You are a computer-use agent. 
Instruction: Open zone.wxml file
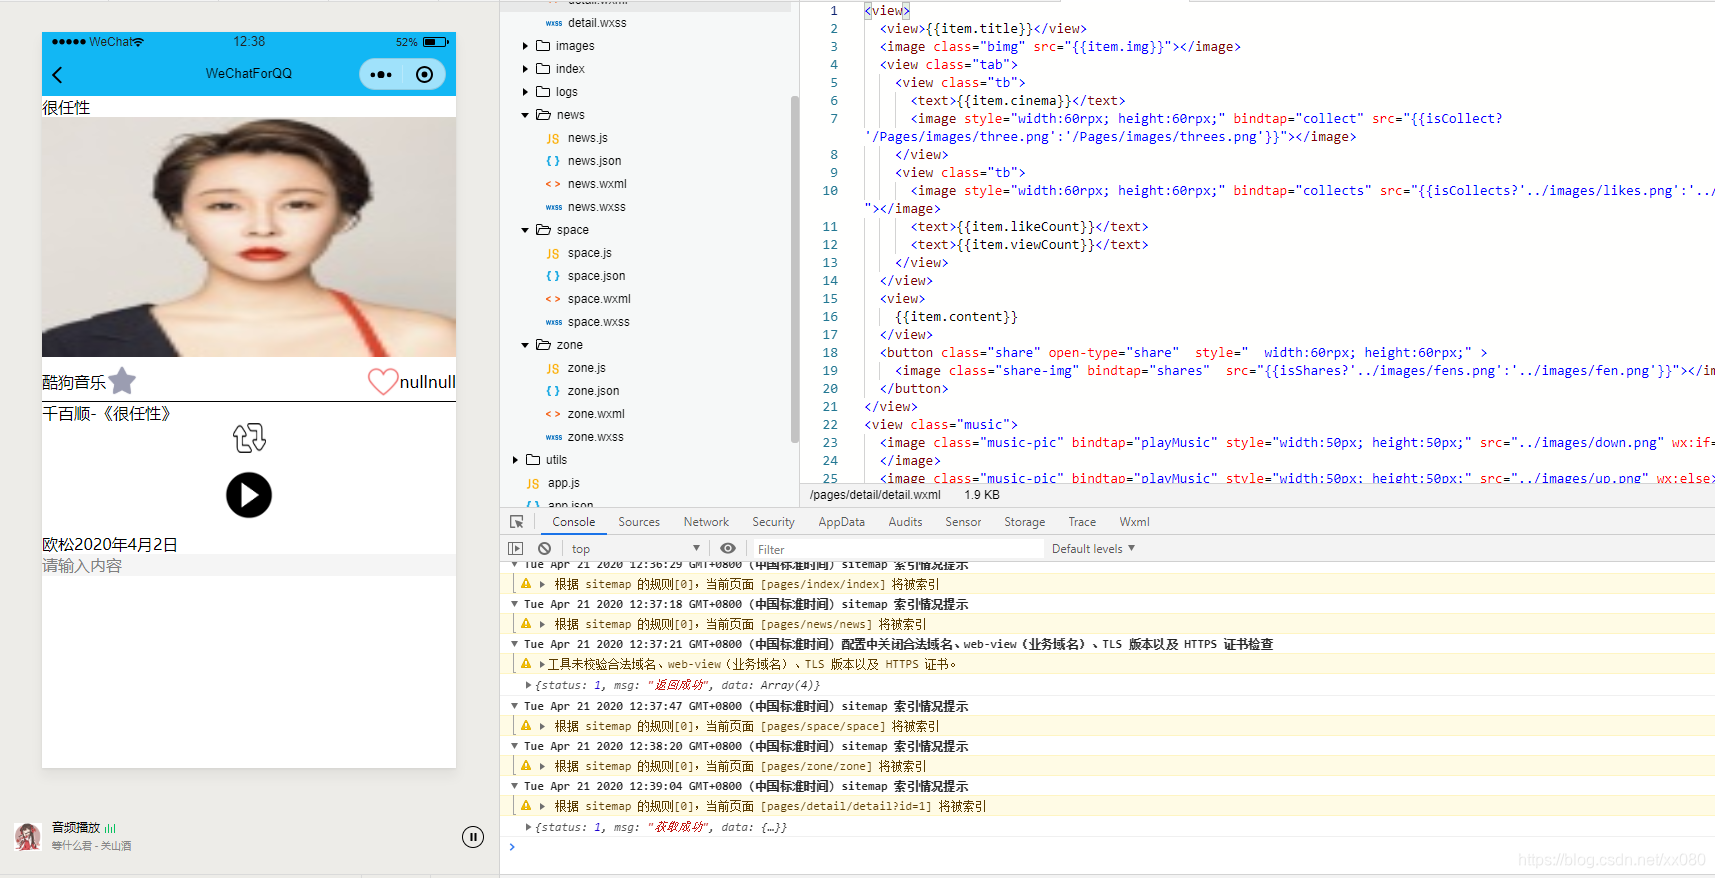[x=596, y=414]
